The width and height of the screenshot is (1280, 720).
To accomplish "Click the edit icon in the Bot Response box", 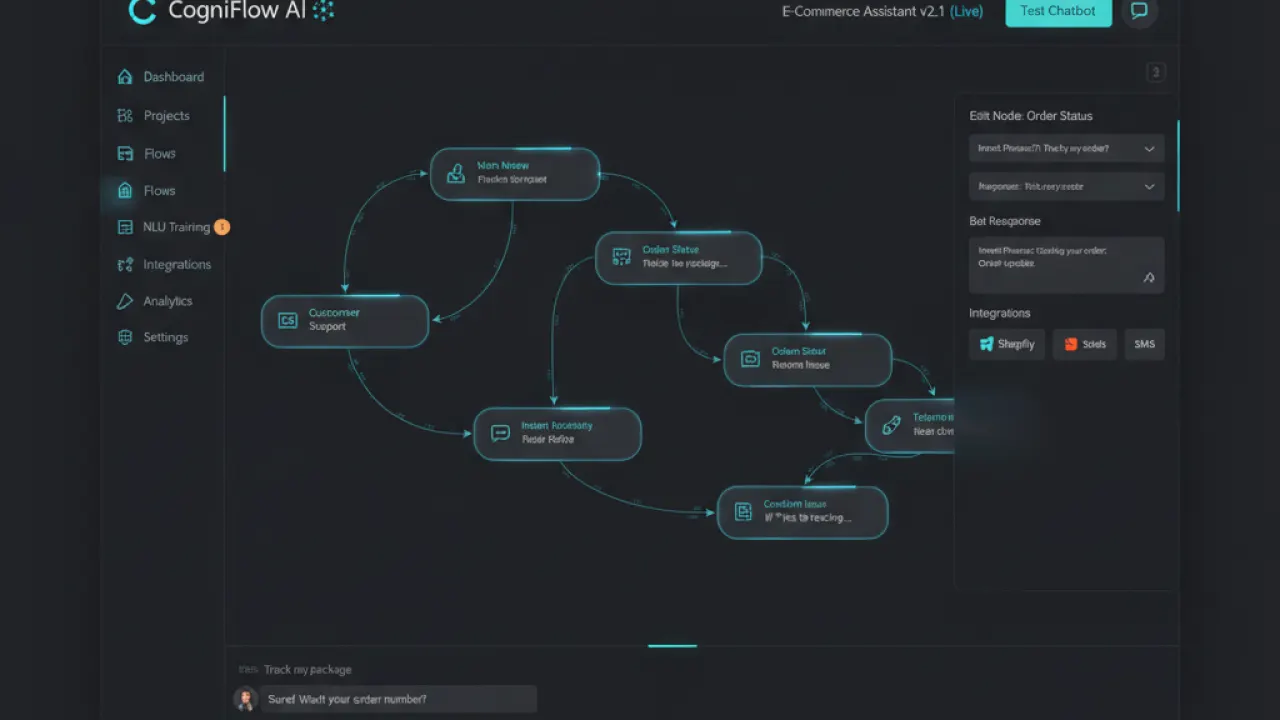I will coord(1149,278).
